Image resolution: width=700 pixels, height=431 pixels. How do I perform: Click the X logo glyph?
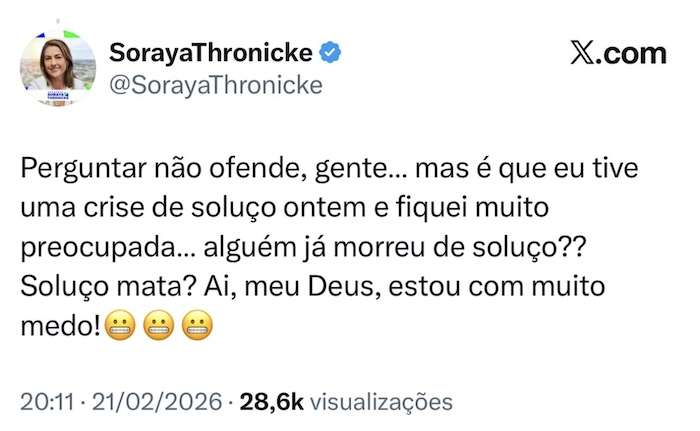click(x=585, y=53)
